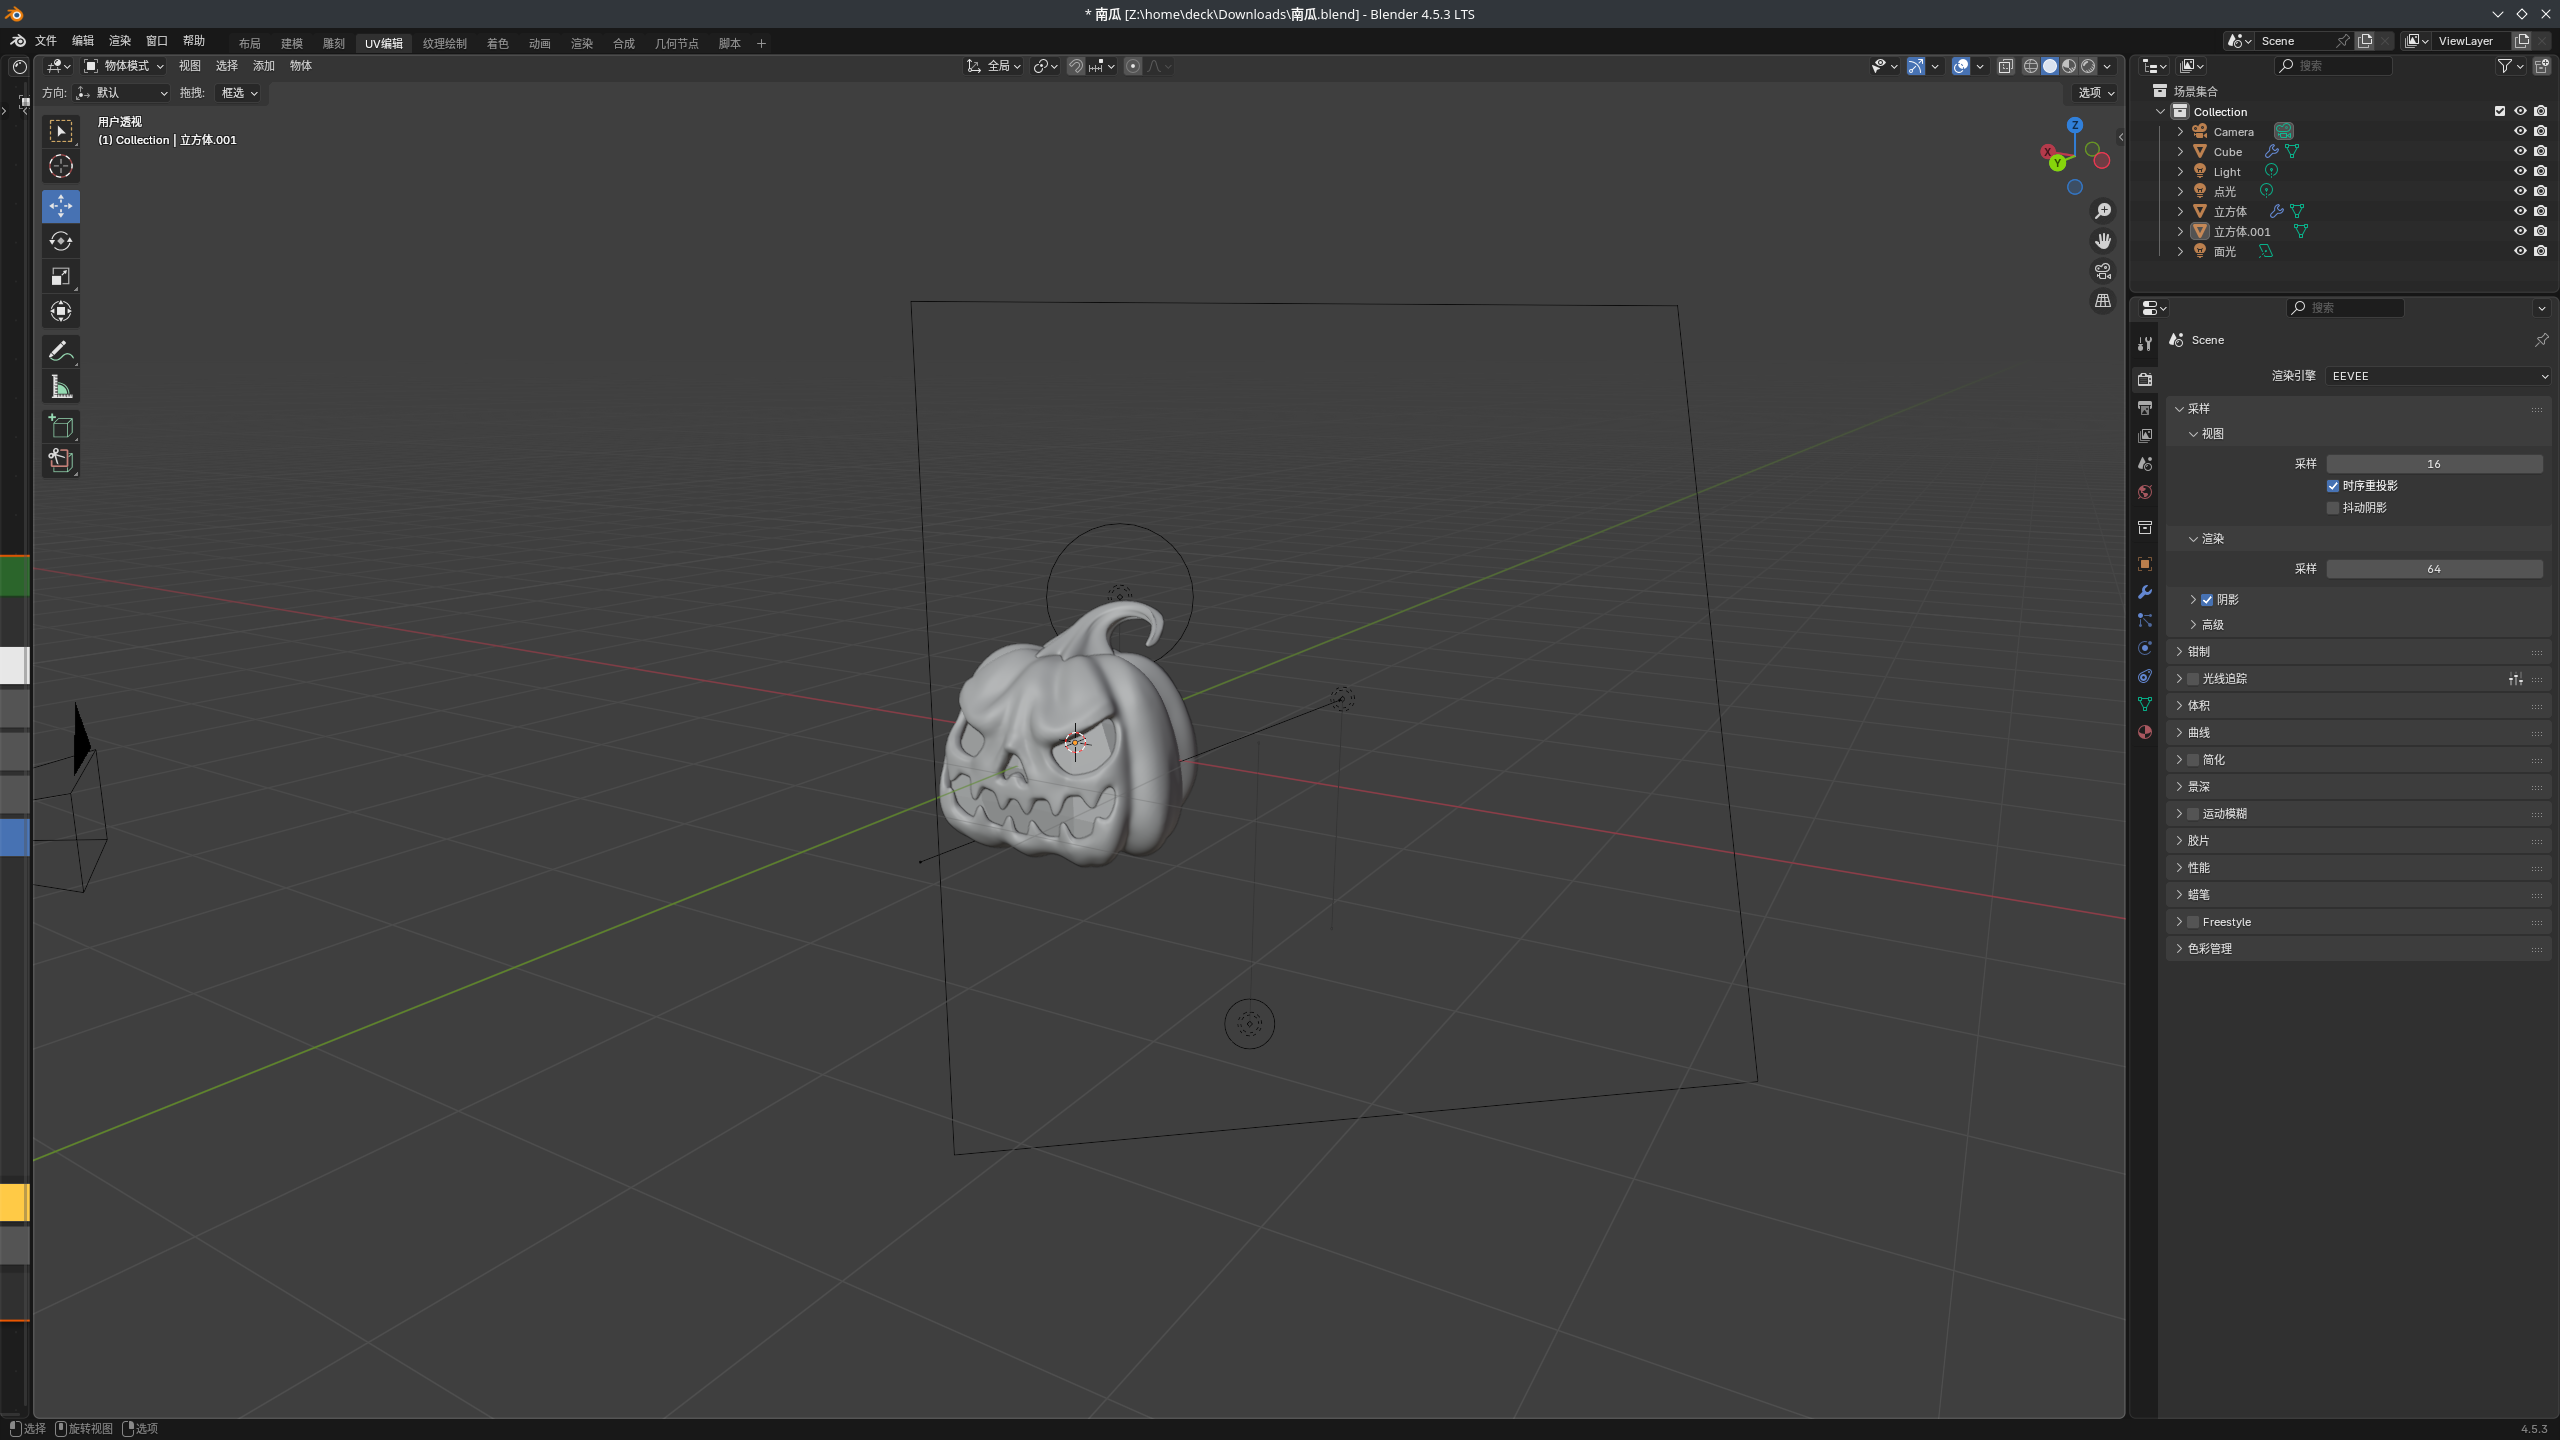Viewport: 2560px width, 1440px height.
Task: Select the Scale tool
Action: click(x=61, y=276)
